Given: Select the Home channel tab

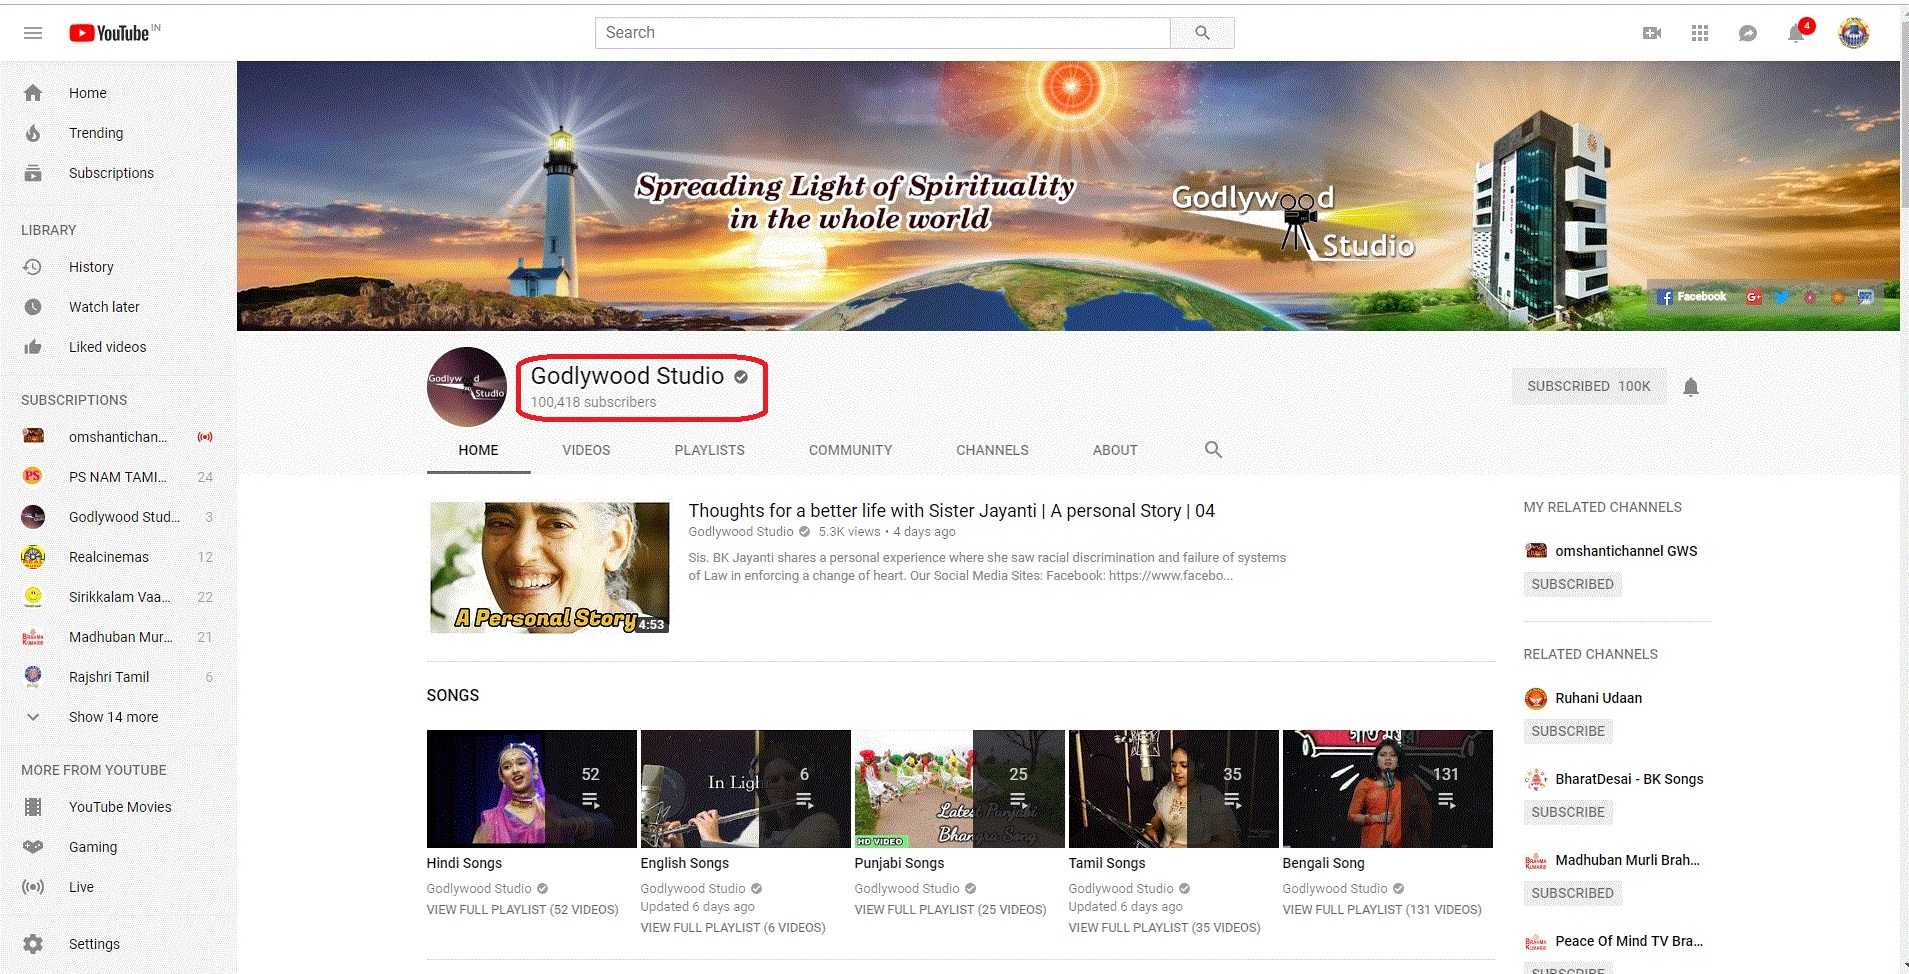Looking at the screenshot, I should pyautogui.click(x=478, y=450).
